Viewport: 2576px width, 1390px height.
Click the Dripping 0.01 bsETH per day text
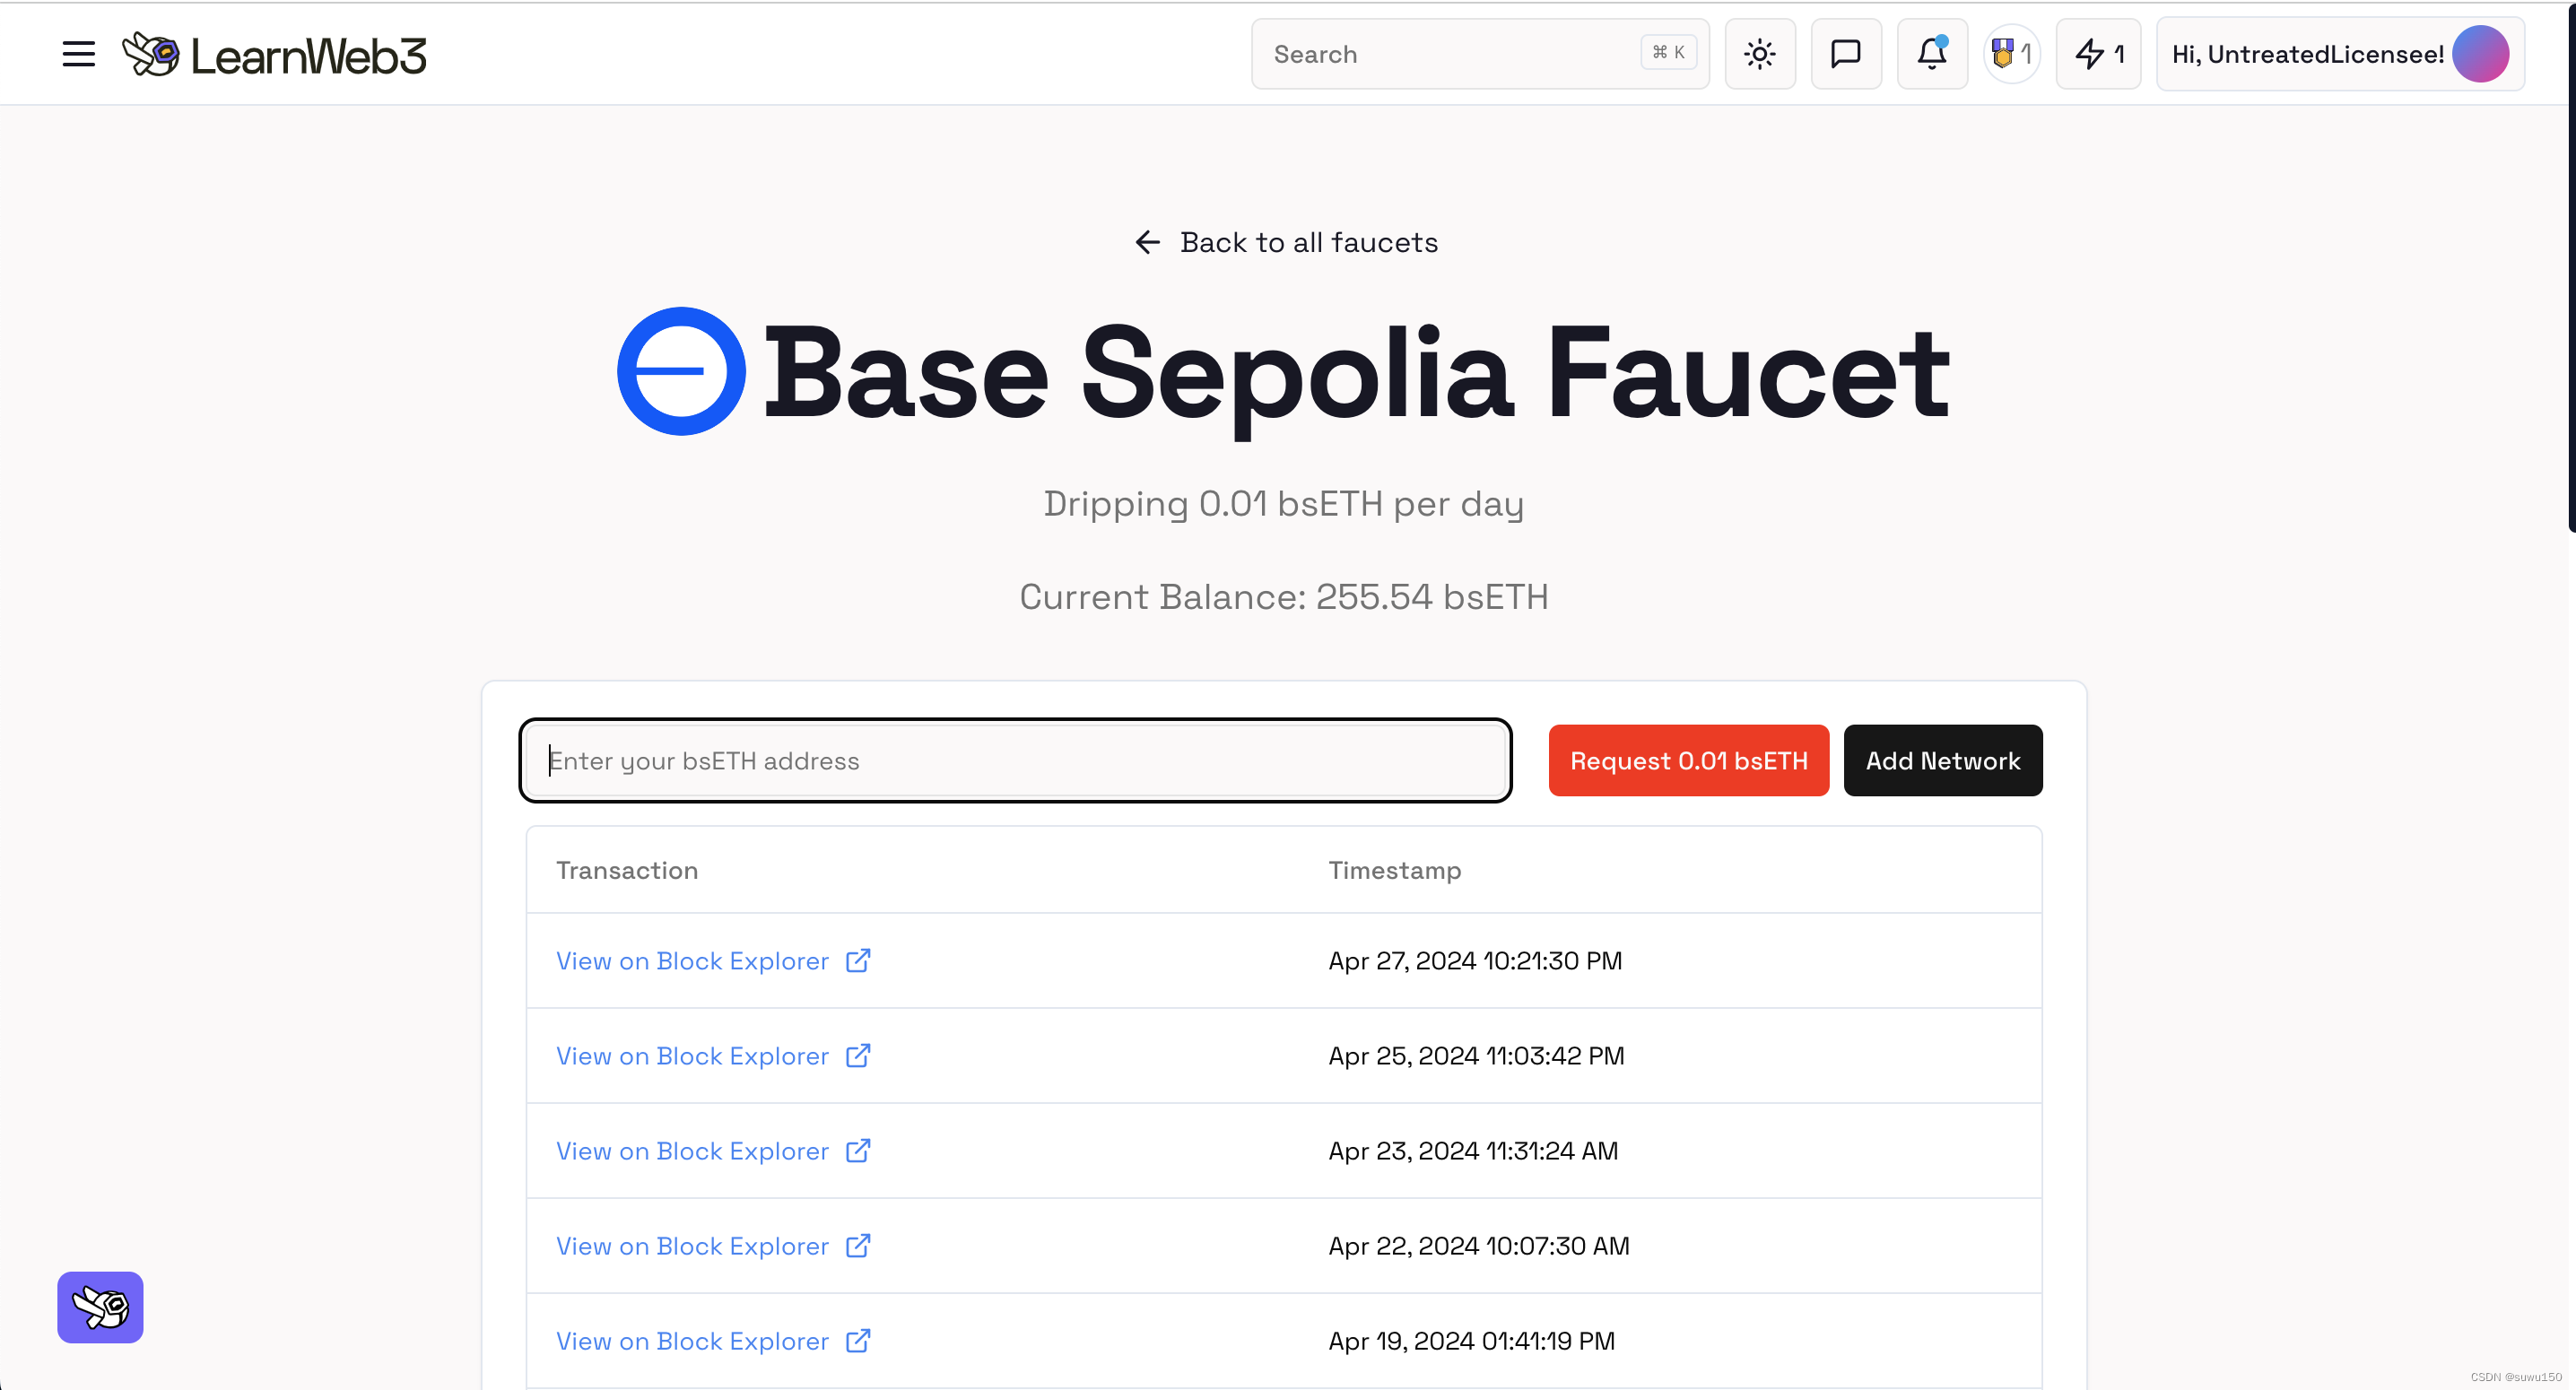(1284, 503)
